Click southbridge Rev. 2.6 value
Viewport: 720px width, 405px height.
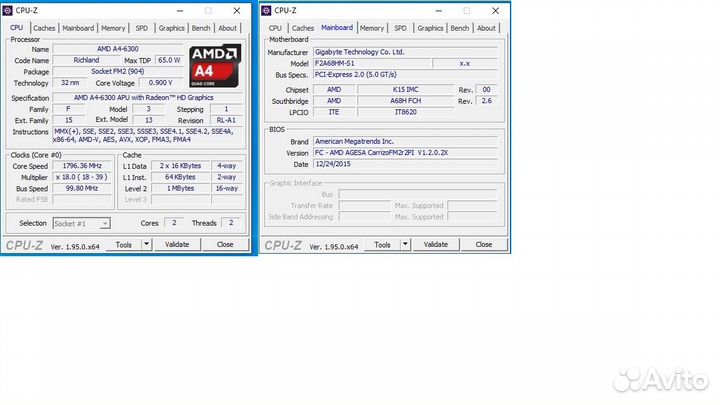[x=487, y=101]
